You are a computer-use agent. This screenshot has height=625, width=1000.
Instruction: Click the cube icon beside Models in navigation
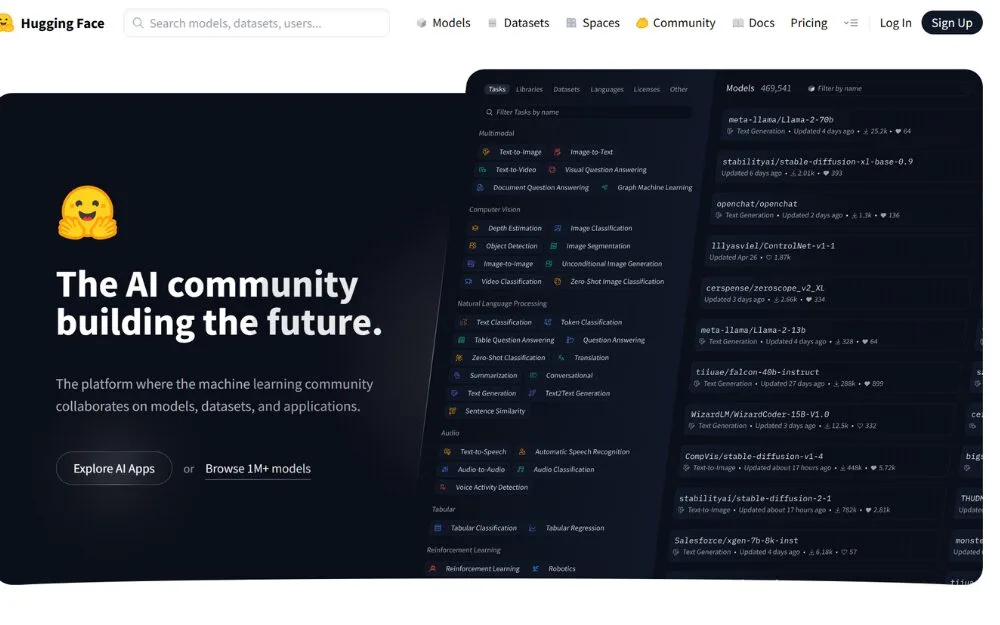pyautogui.click(x=421, y=23)
